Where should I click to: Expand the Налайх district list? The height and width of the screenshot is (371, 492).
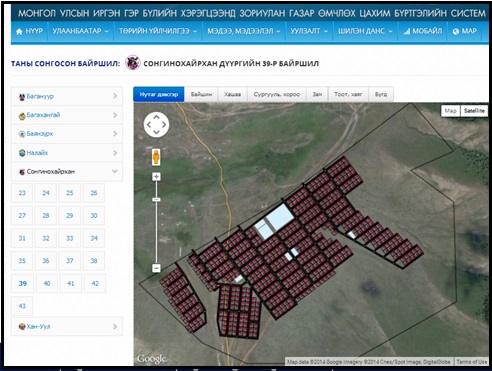coord(67,153)
